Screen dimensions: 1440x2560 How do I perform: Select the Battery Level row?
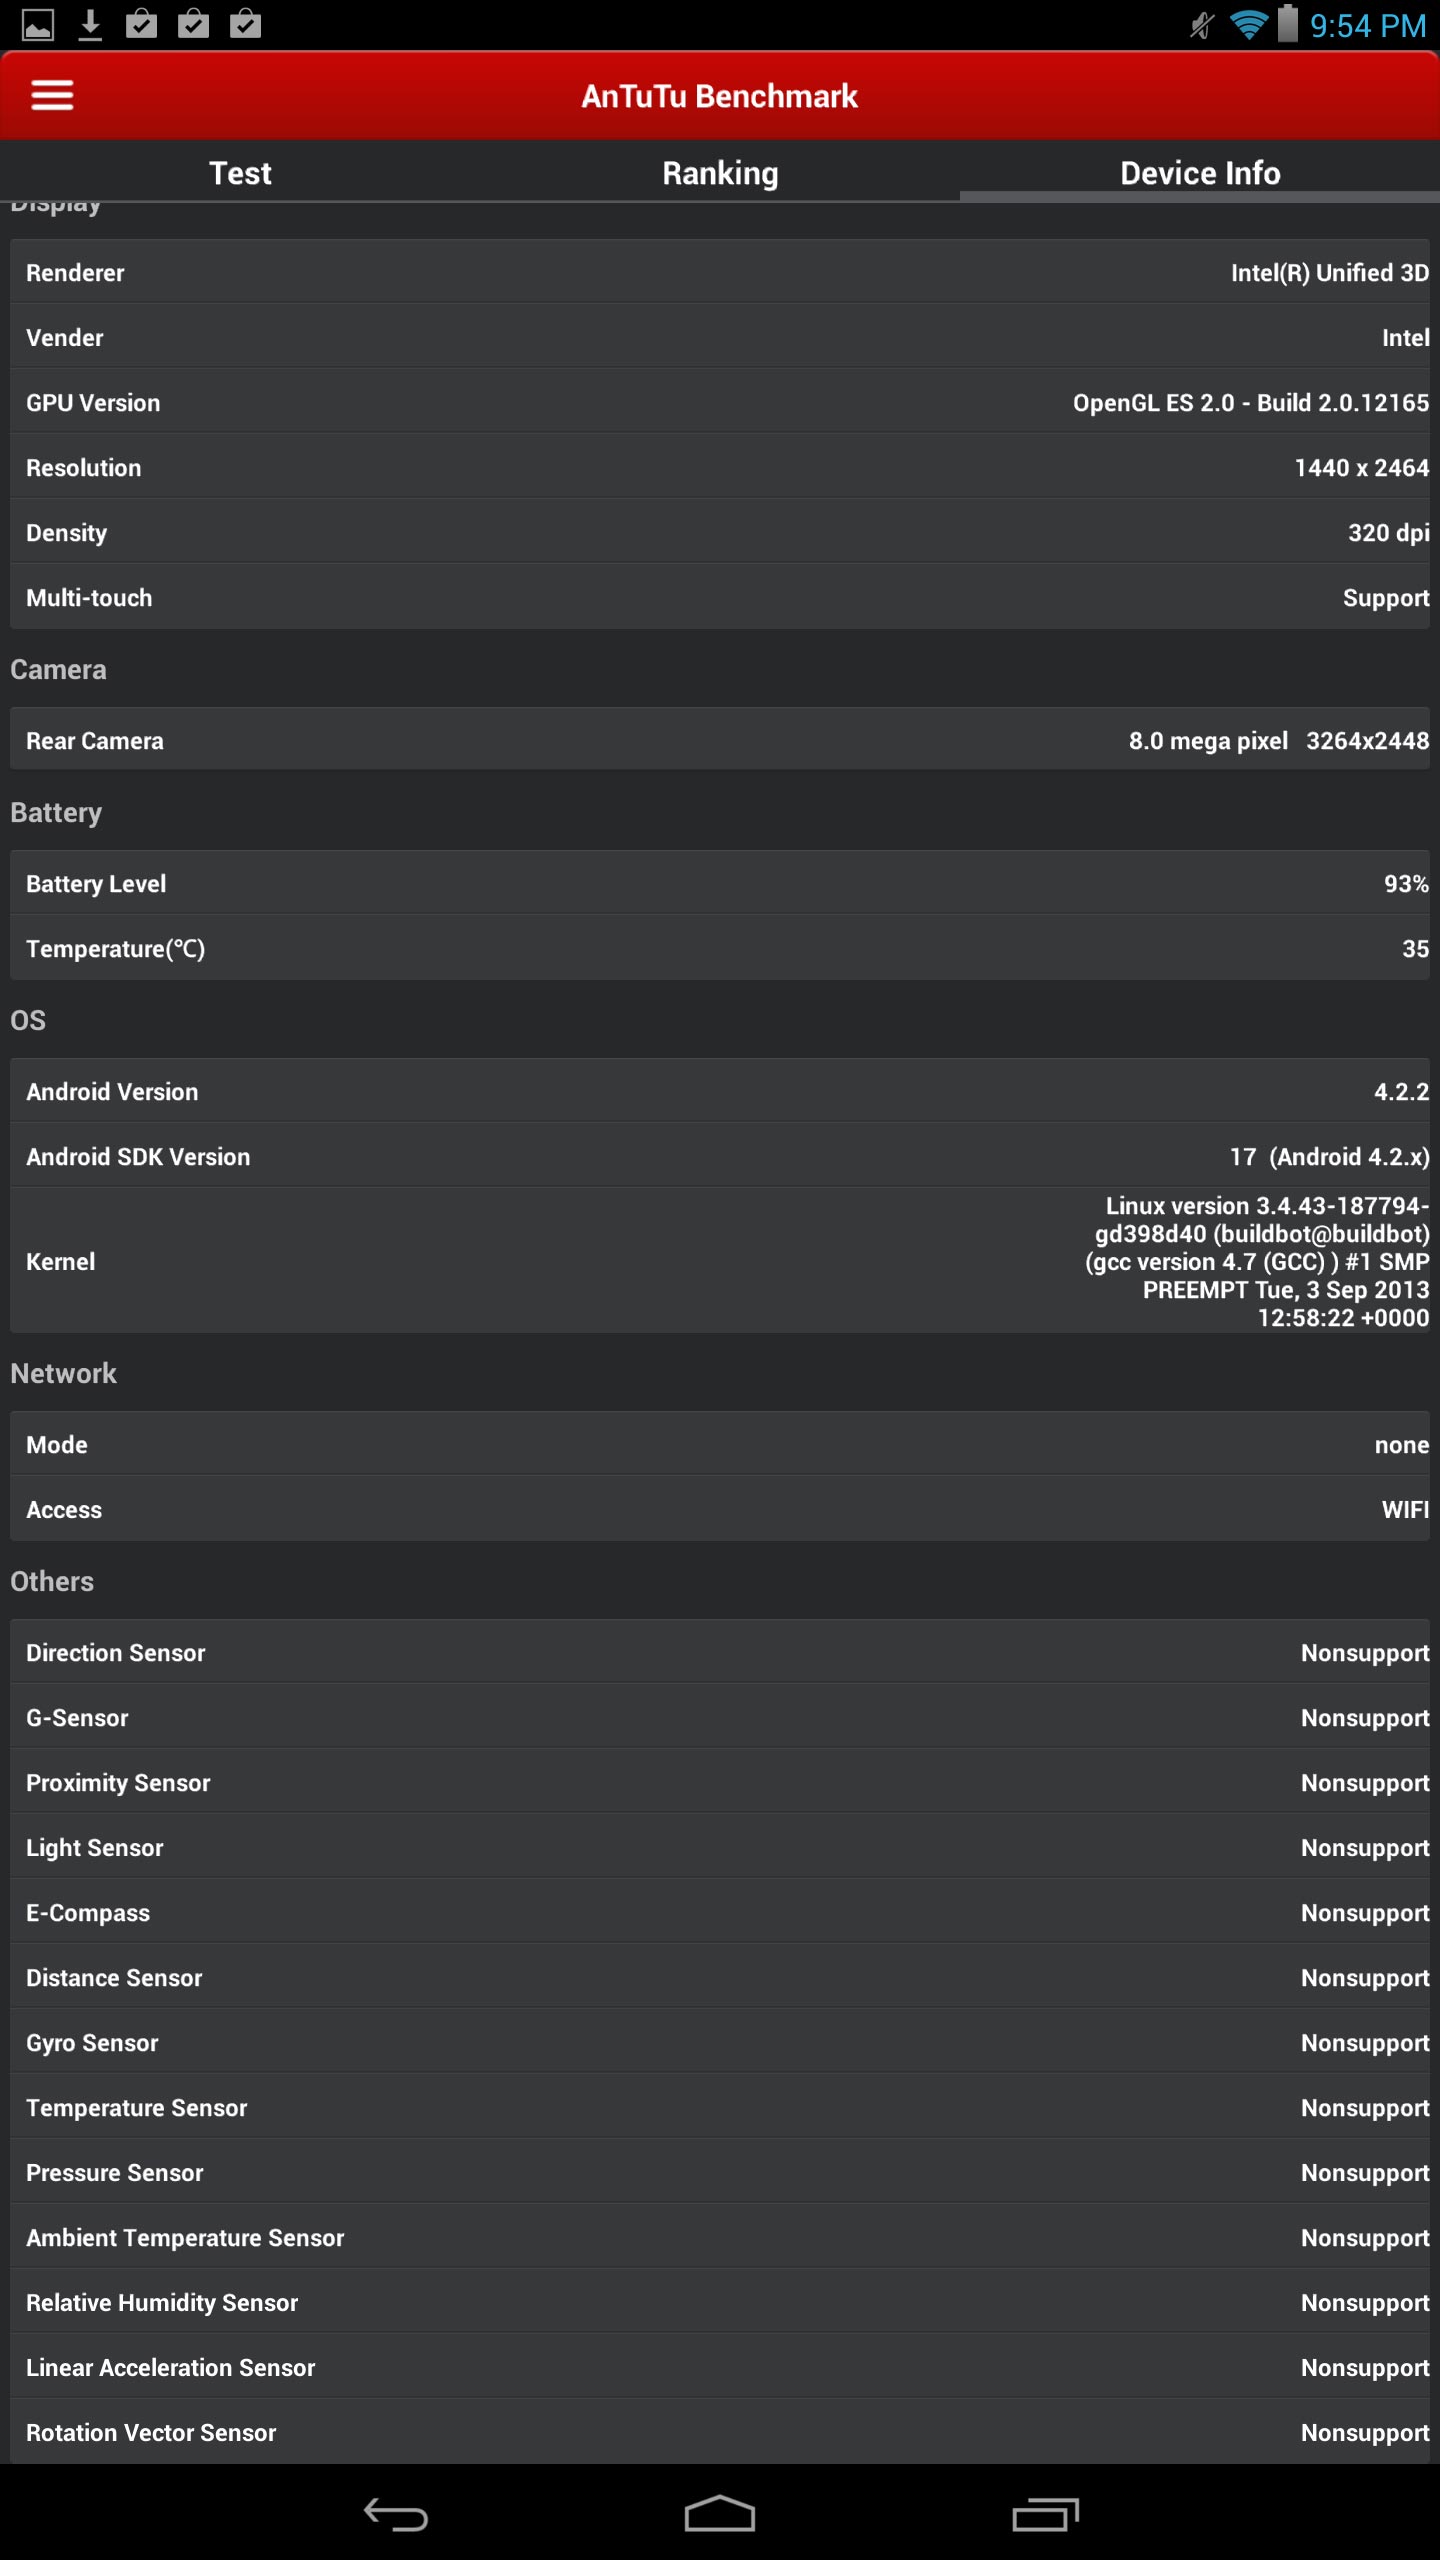(720, 884)
